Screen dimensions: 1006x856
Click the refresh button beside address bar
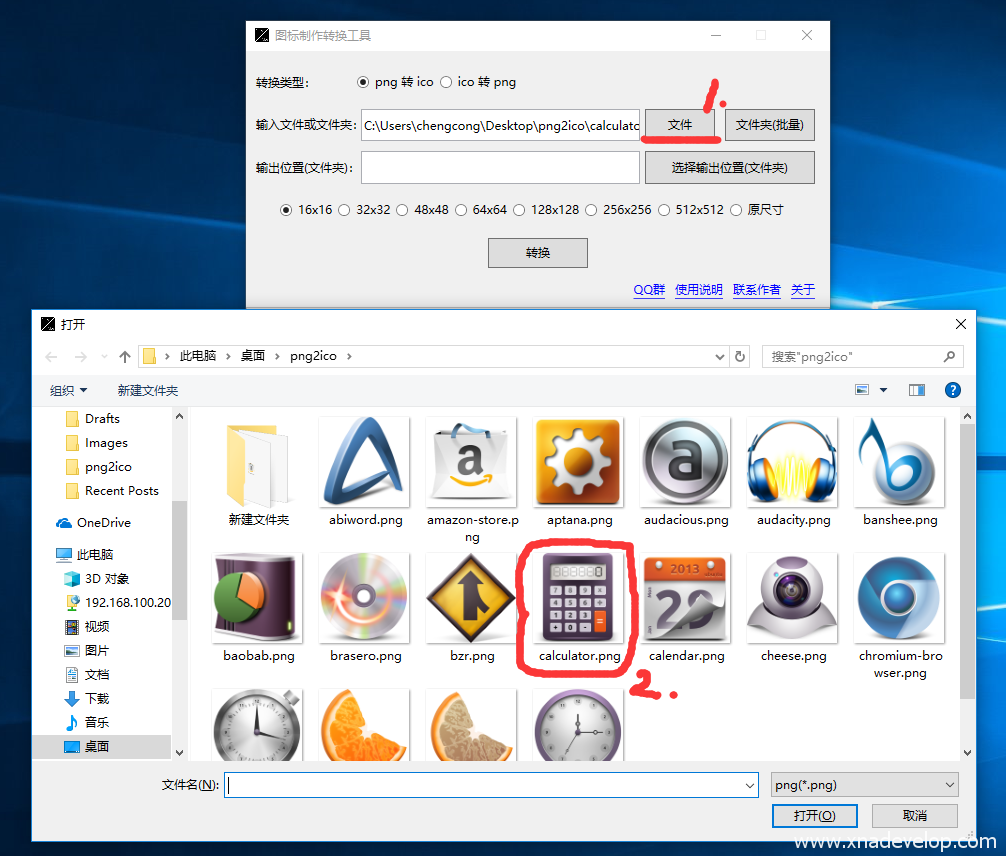pos(740,356)
